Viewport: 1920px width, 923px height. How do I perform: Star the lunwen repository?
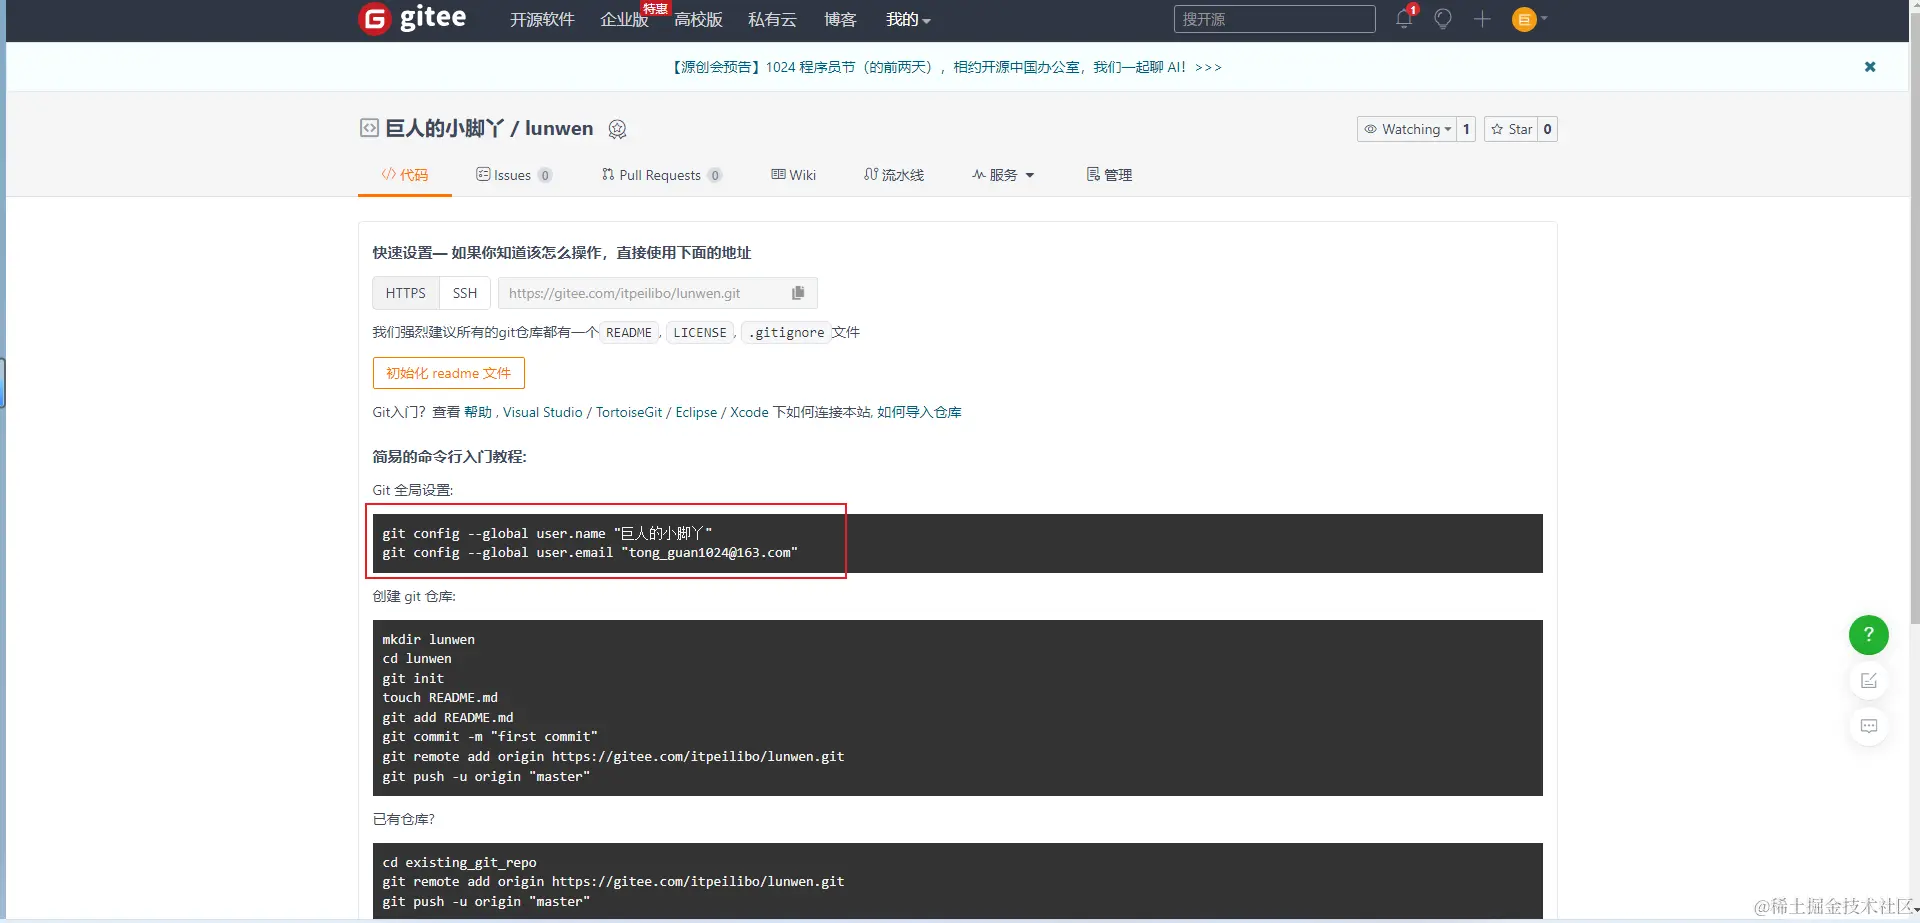1511,129
